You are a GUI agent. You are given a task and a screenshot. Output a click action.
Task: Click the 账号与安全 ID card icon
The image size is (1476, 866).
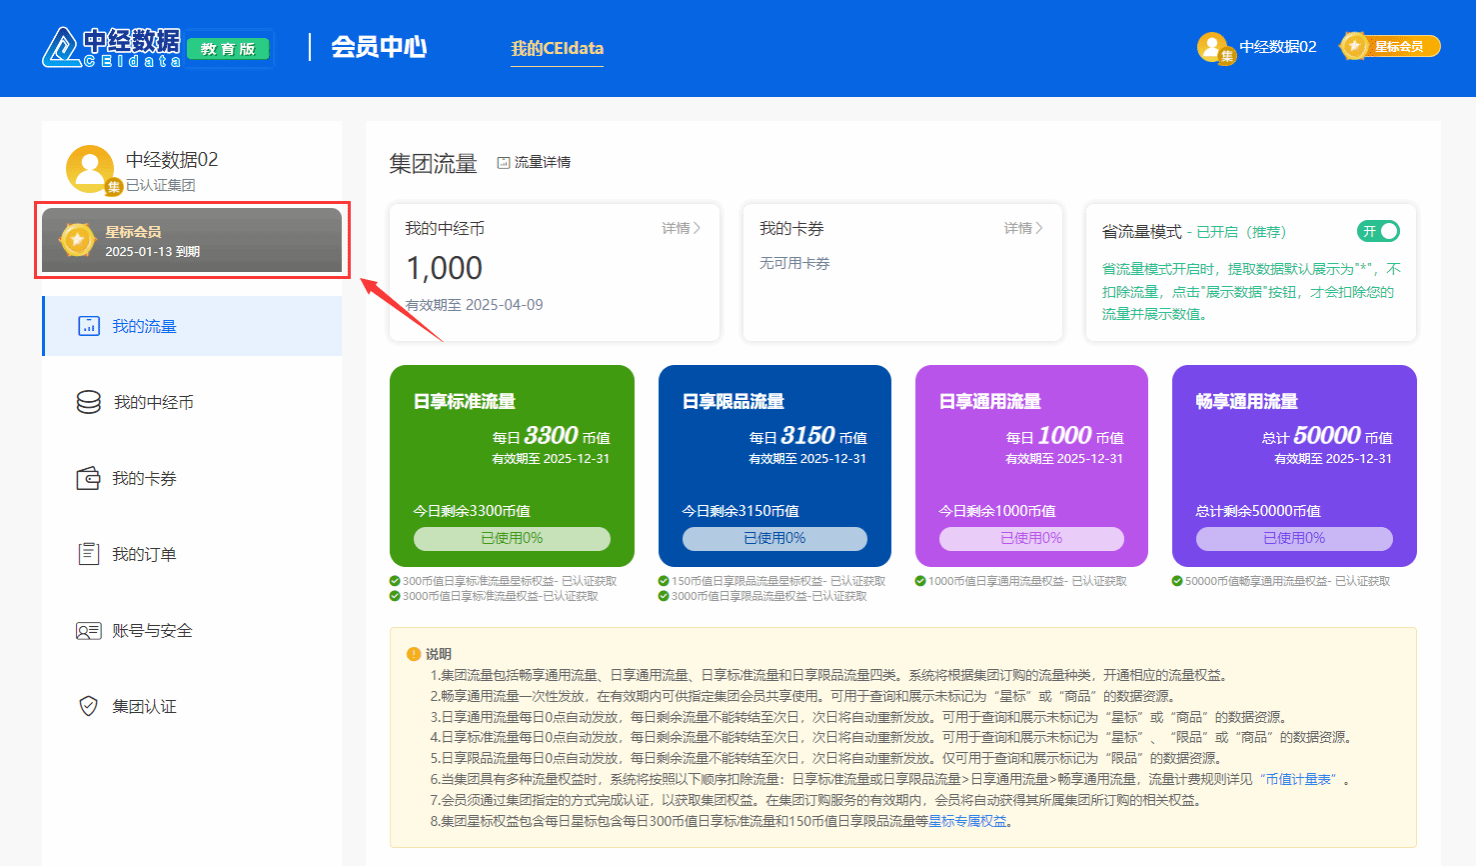89,631
